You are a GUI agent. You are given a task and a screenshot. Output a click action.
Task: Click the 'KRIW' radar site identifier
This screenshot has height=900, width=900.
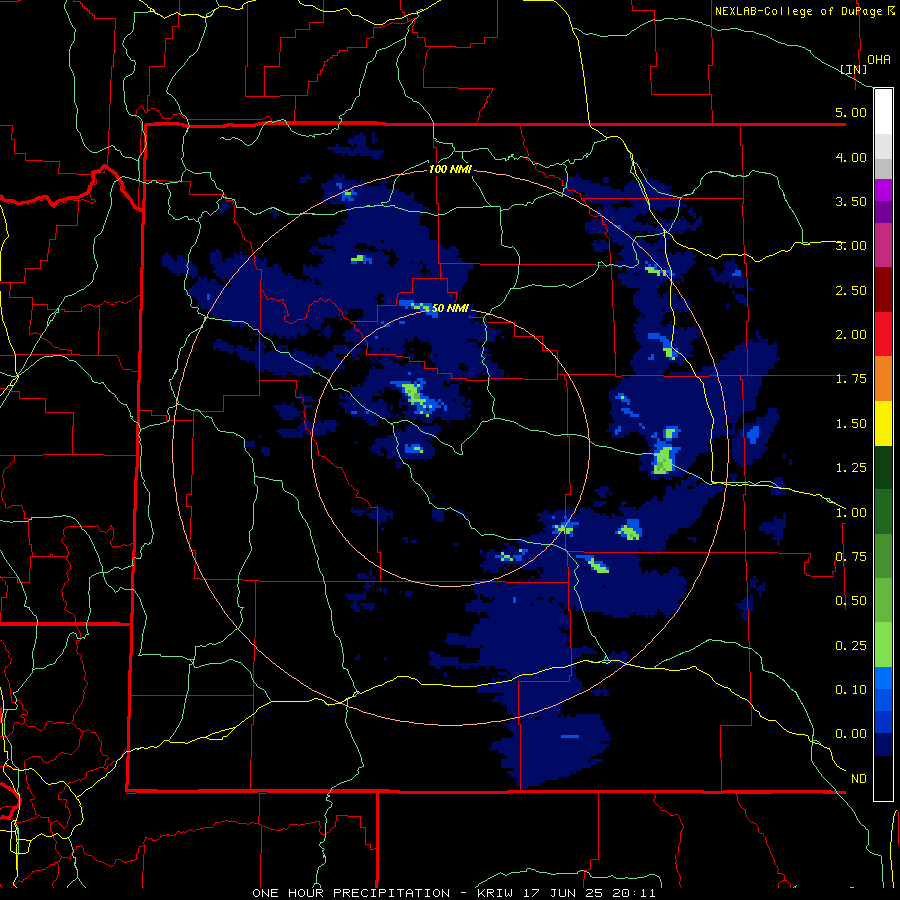[494, 893]
